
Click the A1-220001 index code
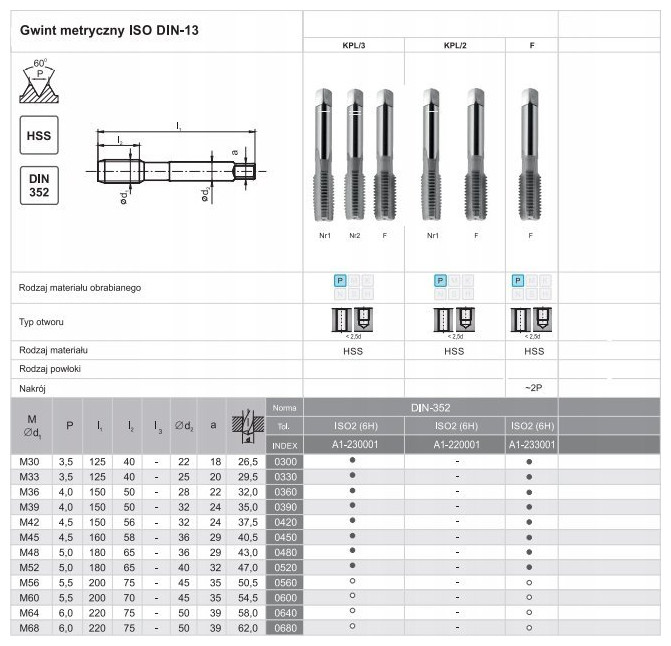[x=456, y=444]
